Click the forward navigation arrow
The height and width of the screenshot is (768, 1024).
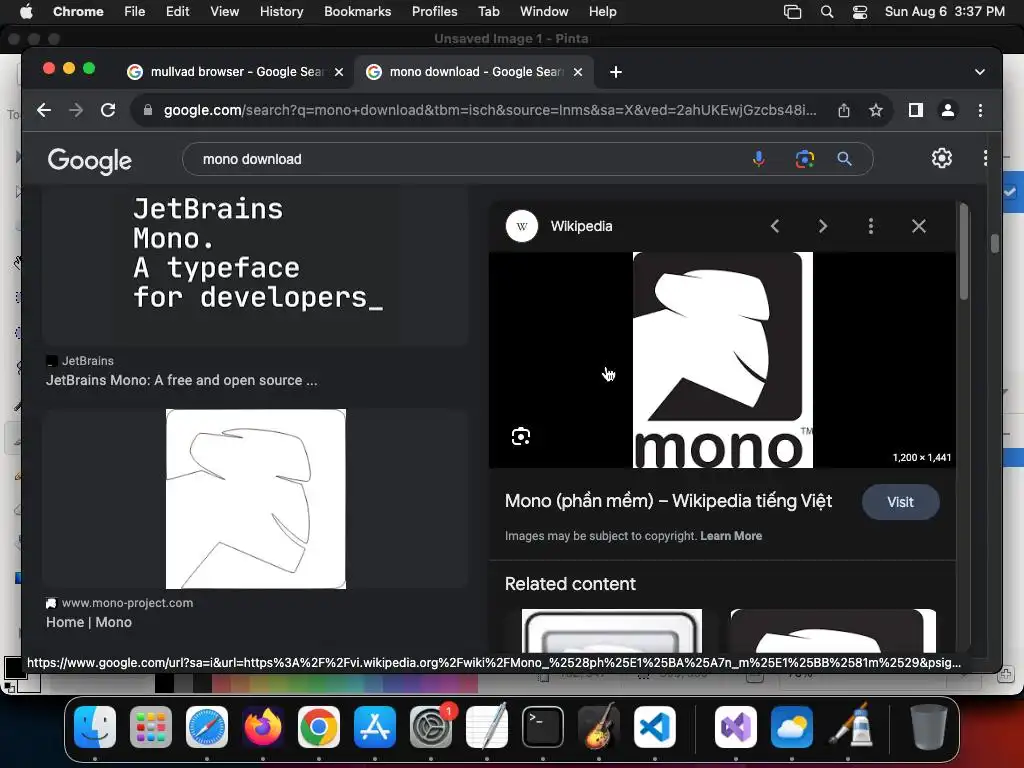(76, 110)
